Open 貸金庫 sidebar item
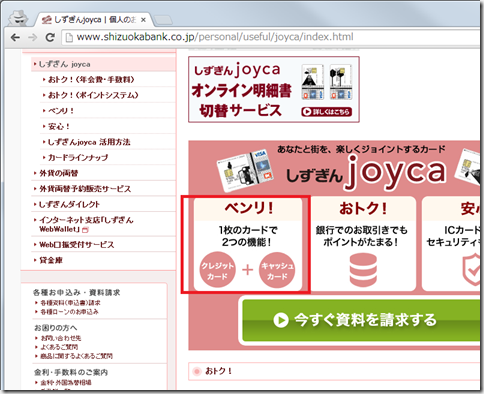484x394 pixels. pyautogui.click(x=51, y=260)
